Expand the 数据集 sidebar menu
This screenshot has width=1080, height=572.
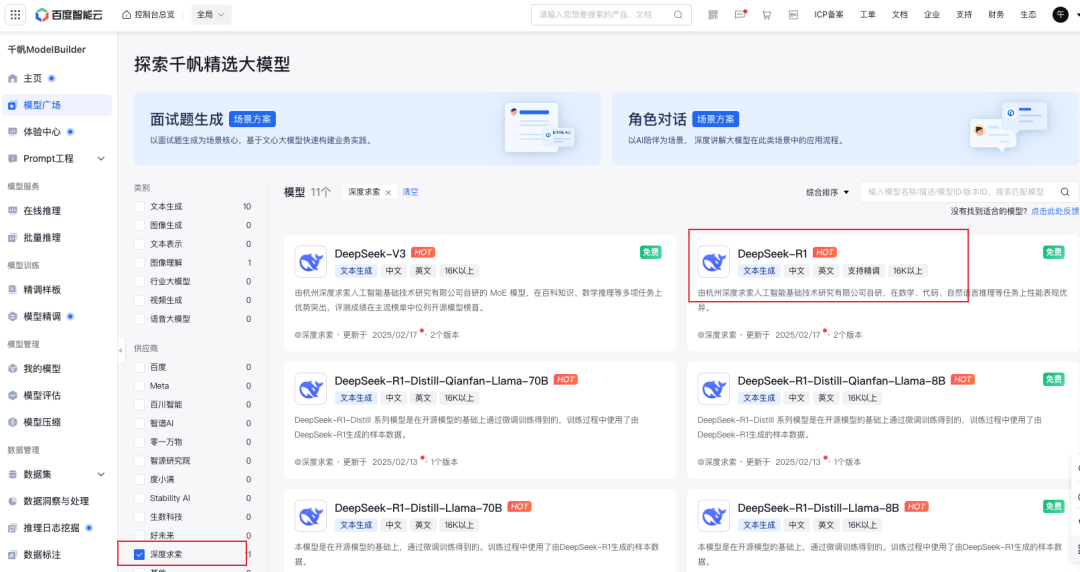(101, 474)
